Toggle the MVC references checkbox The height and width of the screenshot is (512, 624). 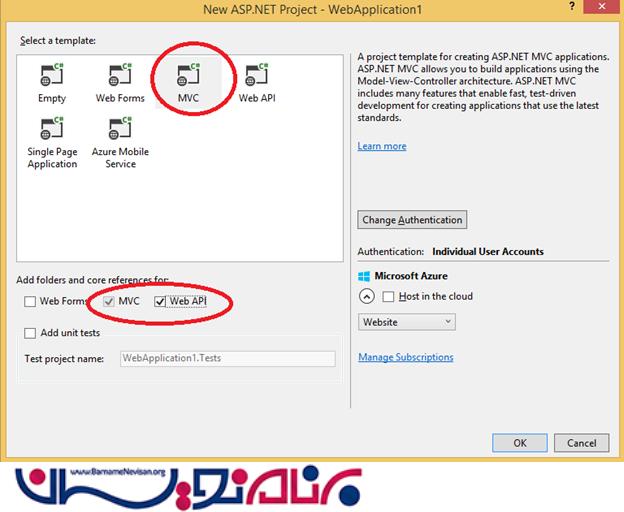[x=109, y=302]
